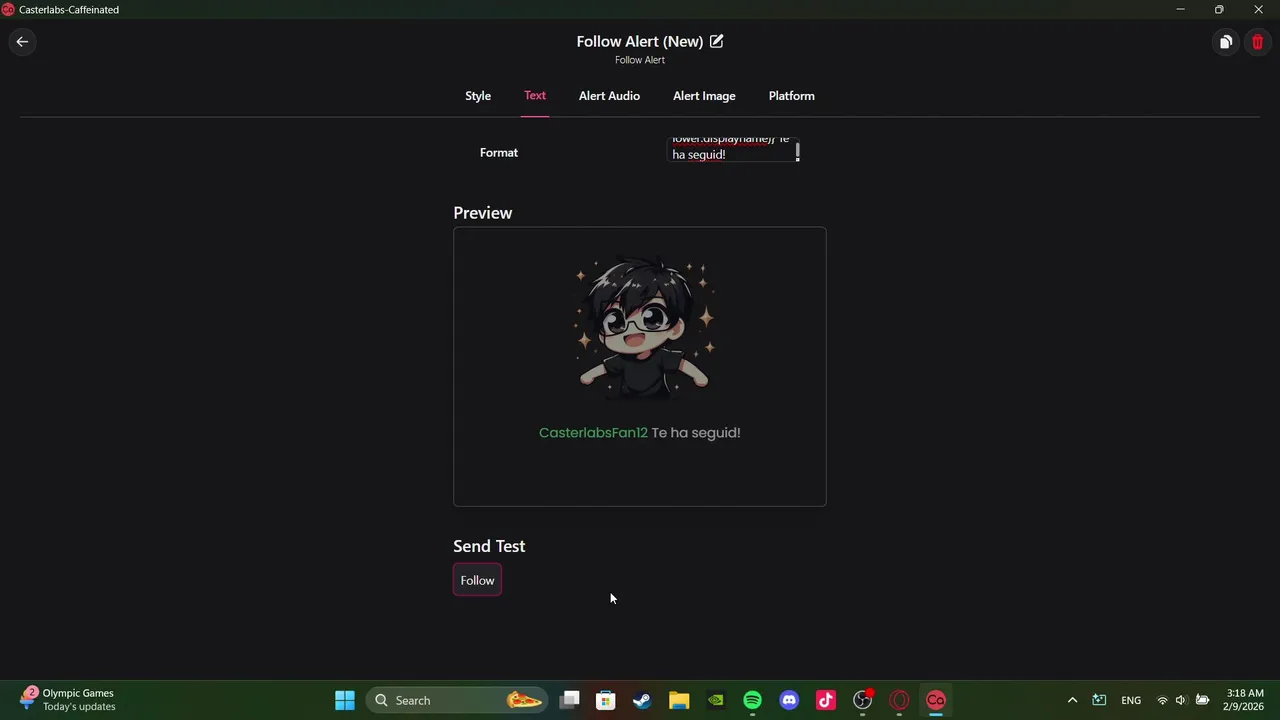Delete the alert with the red trash icon
The height and width of the screenshot is (720, 1280).
1257,42
